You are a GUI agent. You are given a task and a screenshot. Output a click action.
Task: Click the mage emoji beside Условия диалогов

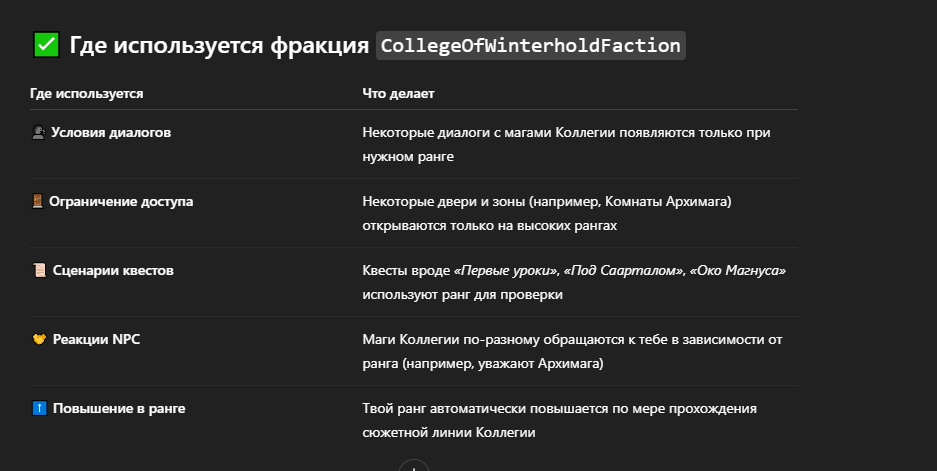pos(38,132)
